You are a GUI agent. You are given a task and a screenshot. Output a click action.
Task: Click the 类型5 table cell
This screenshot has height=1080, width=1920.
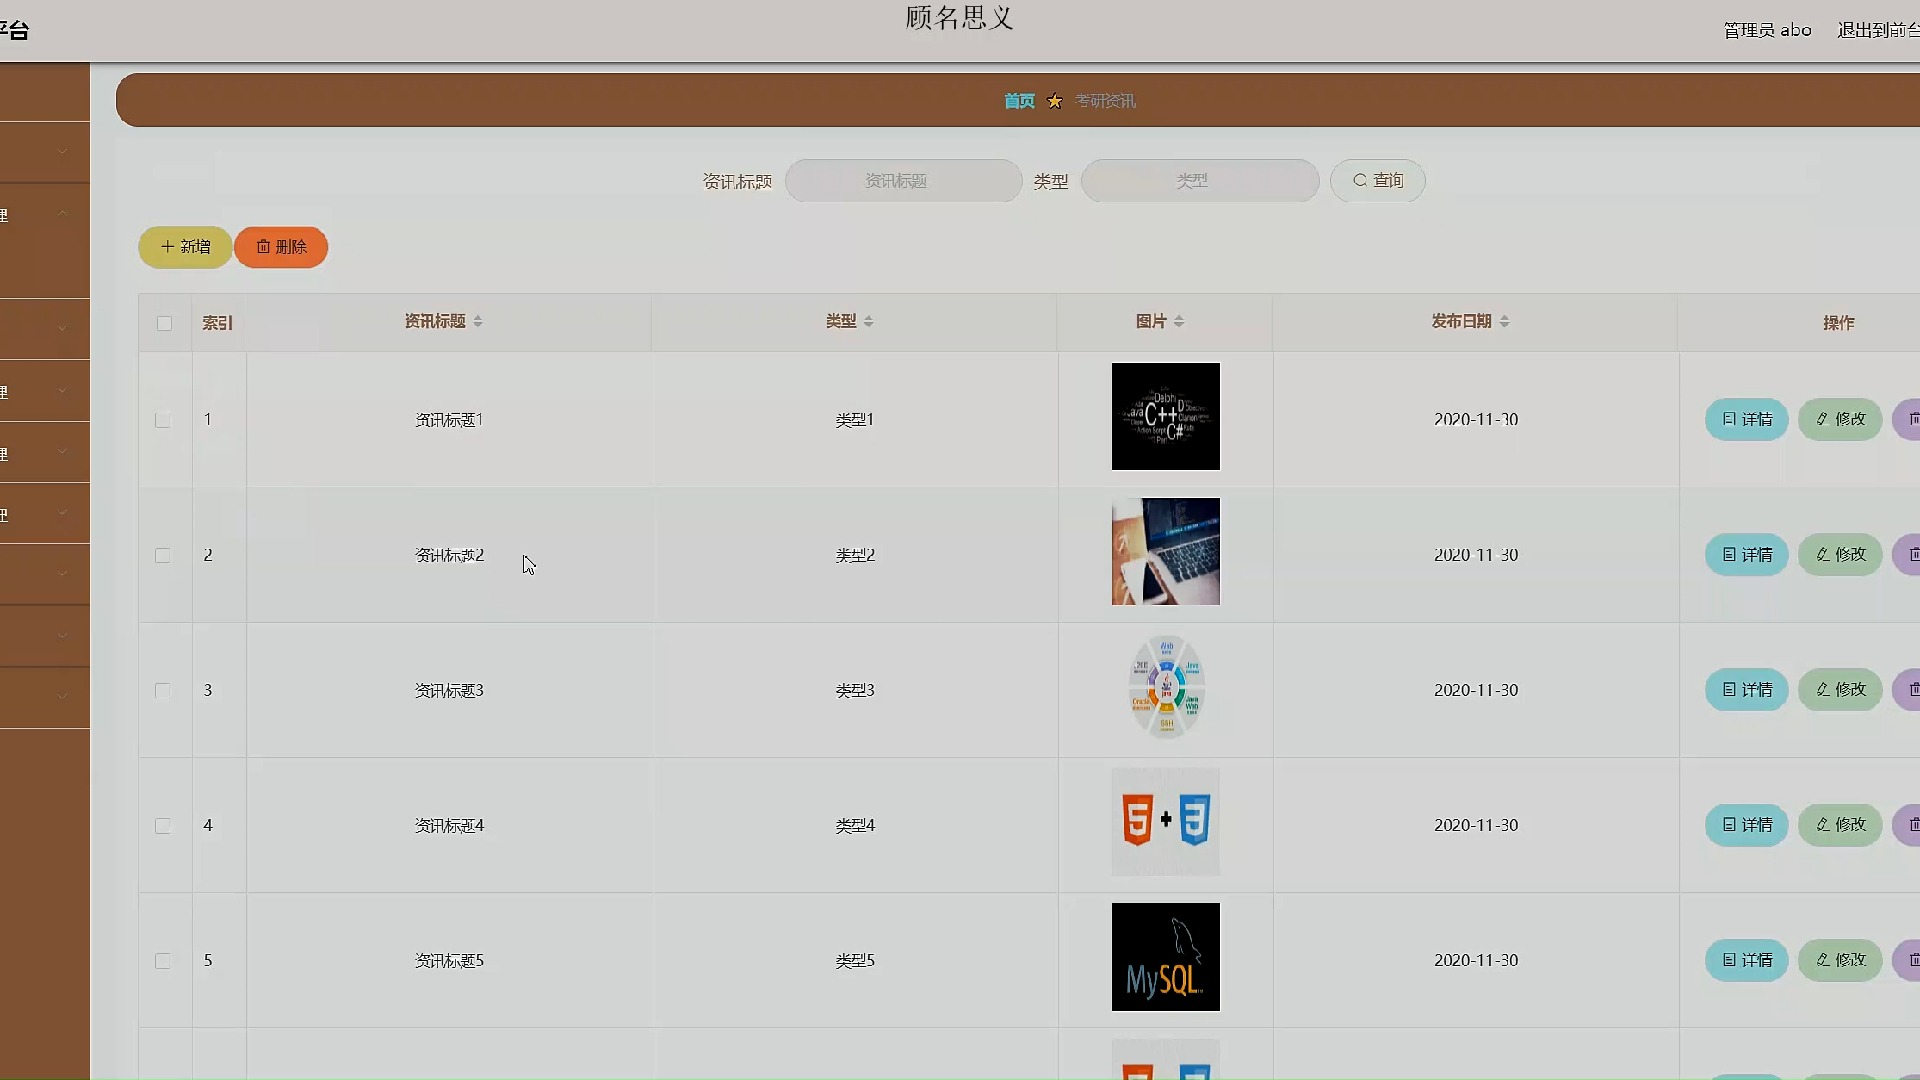(855, 960)
